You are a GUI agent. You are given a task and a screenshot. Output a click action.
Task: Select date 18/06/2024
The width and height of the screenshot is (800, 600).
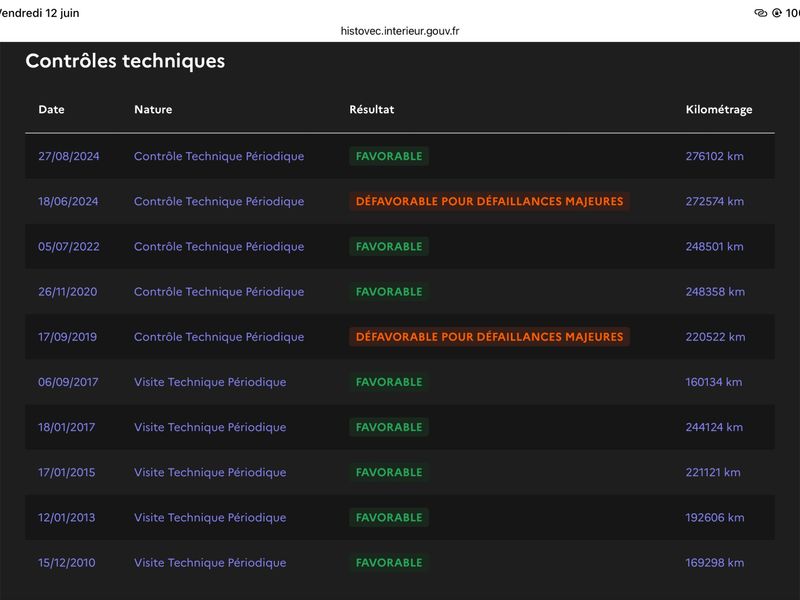[68, 201]
